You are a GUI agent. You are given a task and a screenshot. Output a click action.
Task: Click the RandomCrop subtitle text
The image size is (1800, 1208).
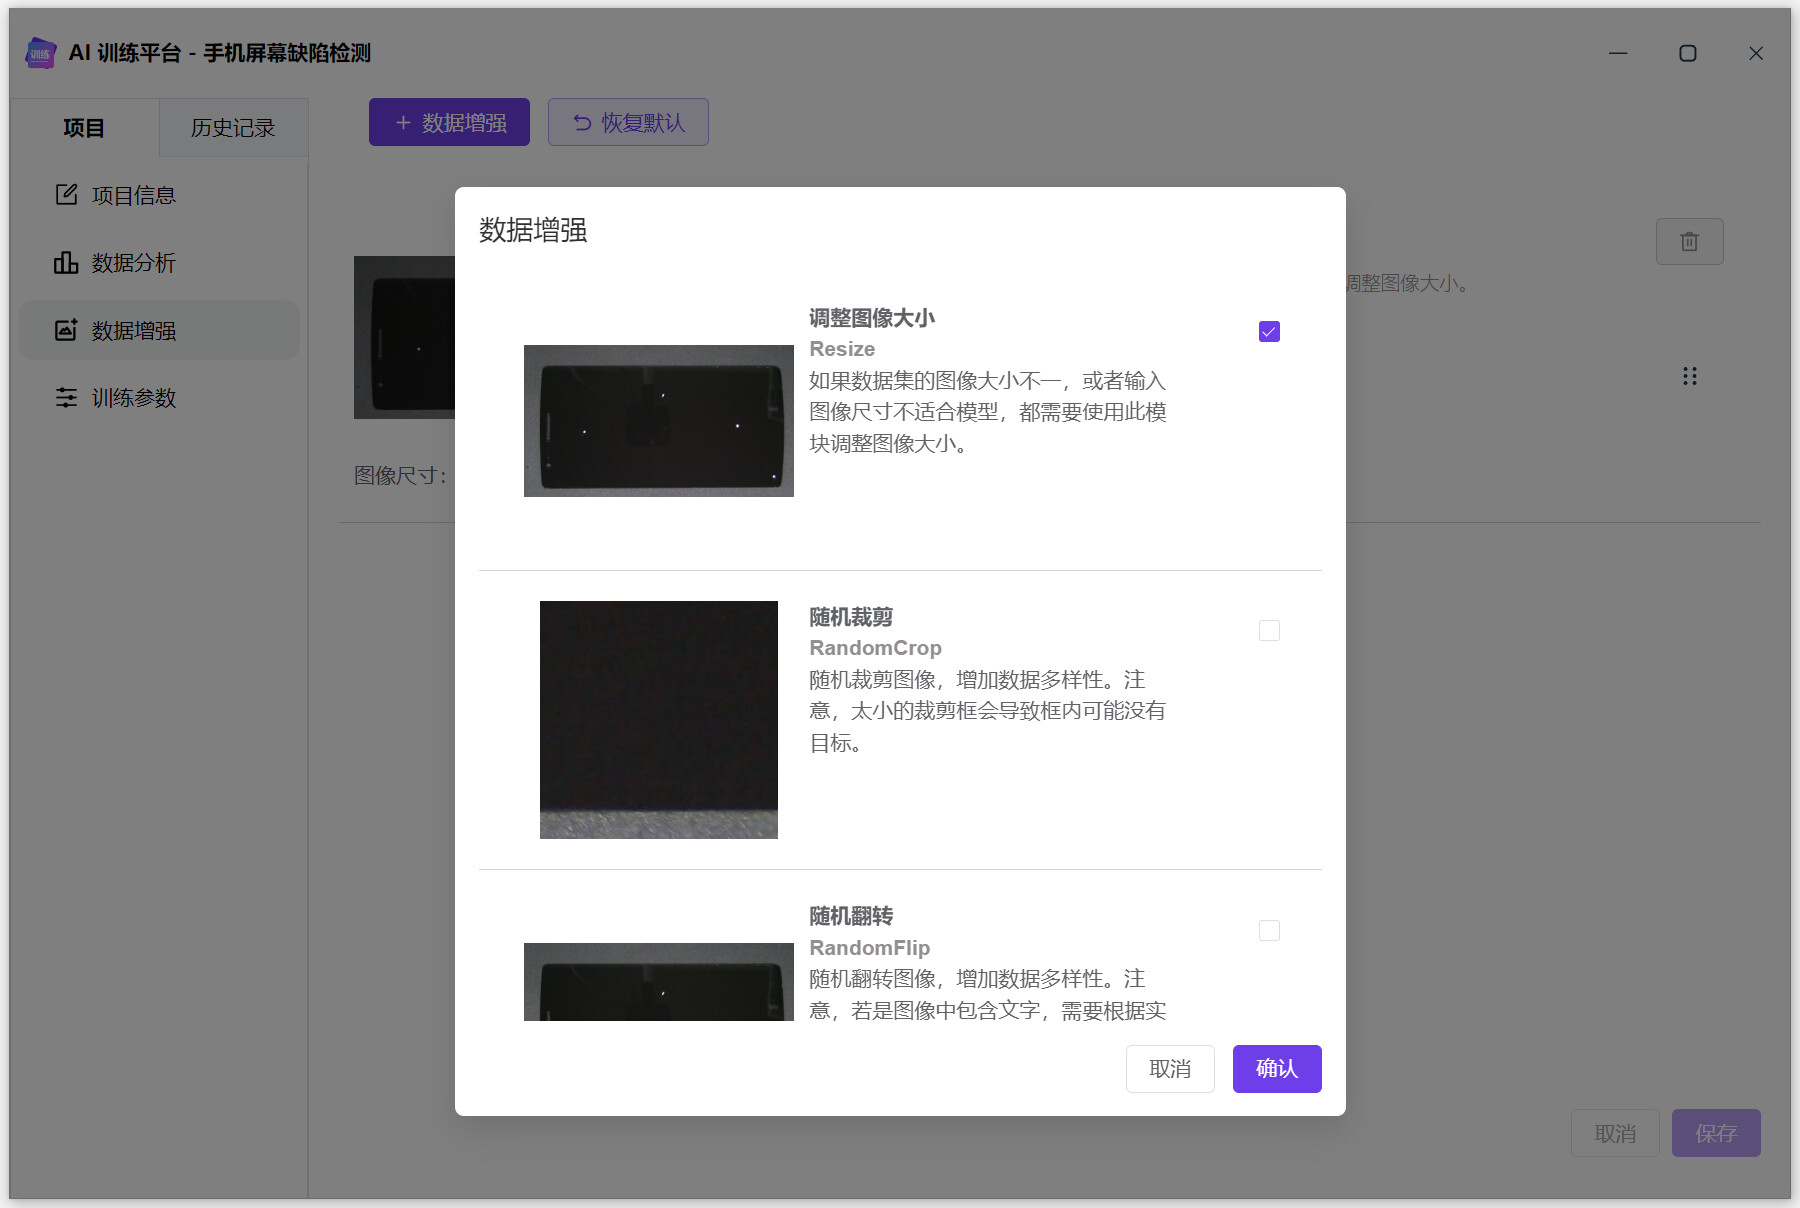point(876,648)
